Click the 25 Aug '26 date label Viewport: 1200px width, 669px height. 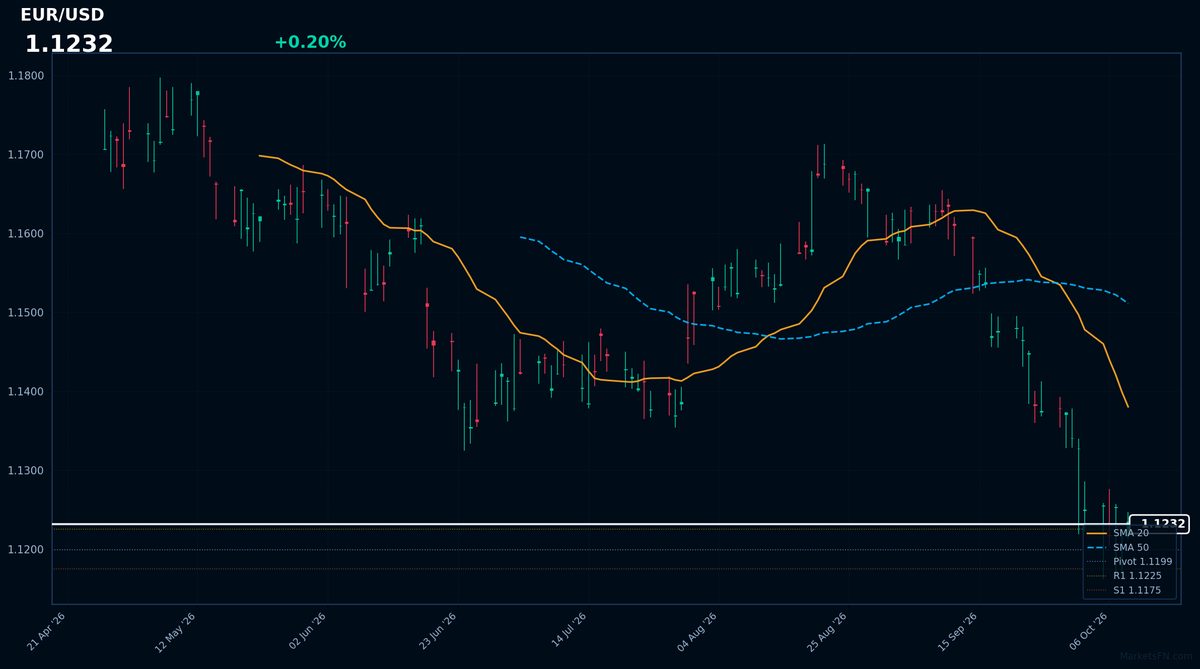(x=827, y=632)
